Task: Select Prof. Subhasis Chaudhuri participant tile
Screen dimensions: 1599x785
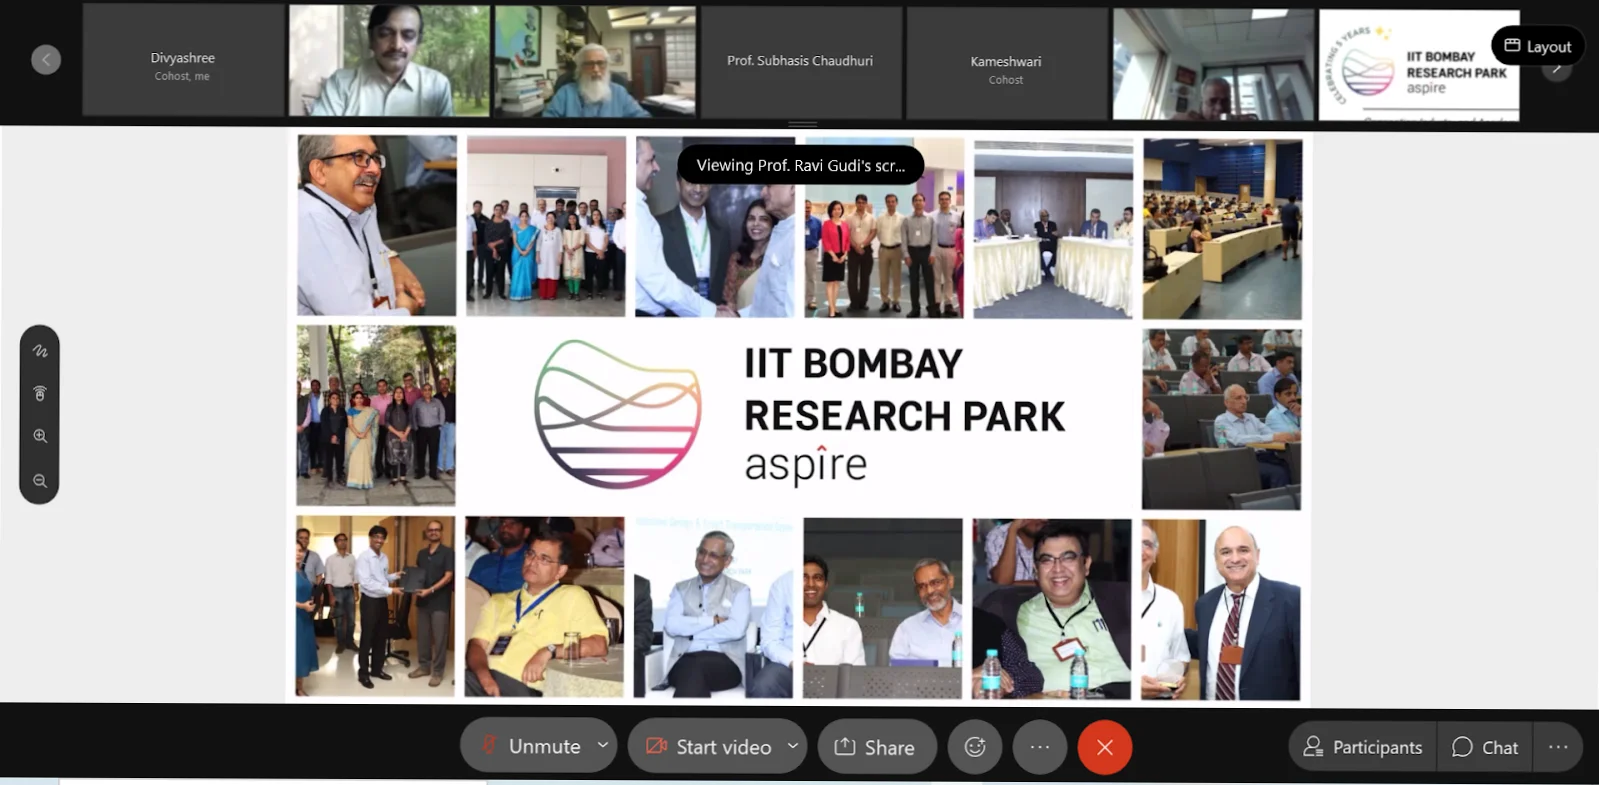Action: (x=801, y=62)
